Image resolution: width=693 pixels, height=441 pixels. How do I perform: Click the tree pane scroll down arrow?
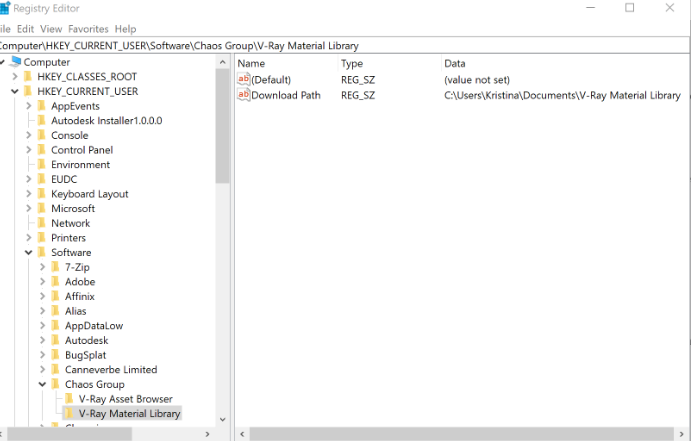(x=223, y=419)
